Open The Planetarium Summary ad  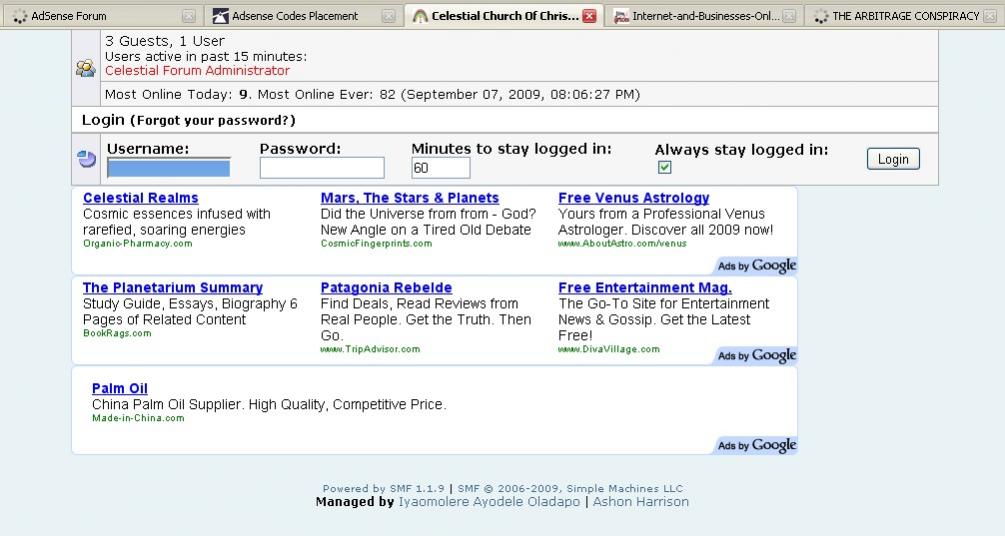tap(172, 288)
